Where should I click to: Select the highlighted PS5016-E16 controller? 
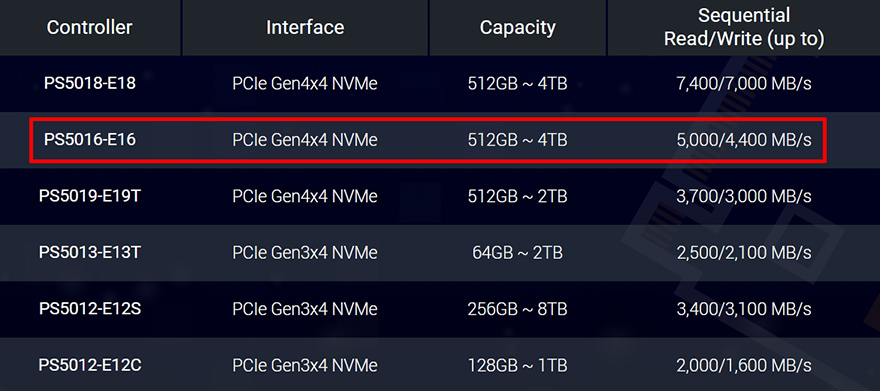90,140
